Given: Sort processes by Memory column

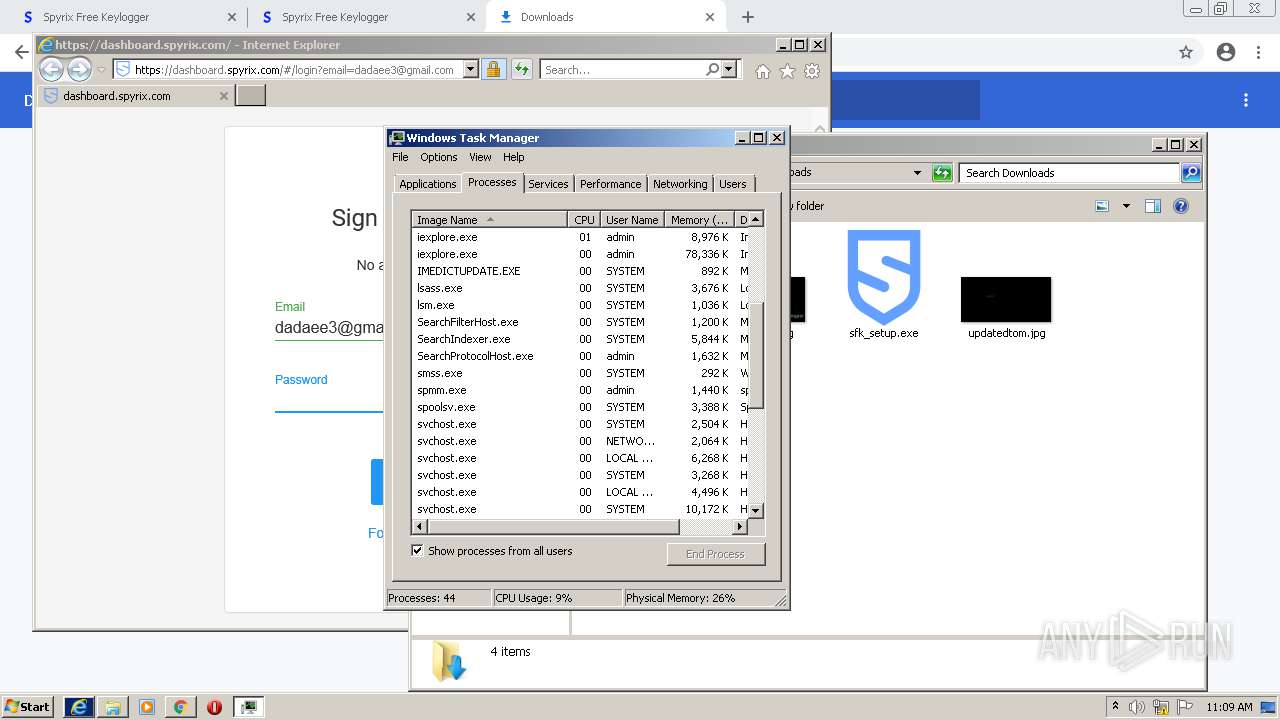Looking at the screenshot, I should click(x=700, y=219).
